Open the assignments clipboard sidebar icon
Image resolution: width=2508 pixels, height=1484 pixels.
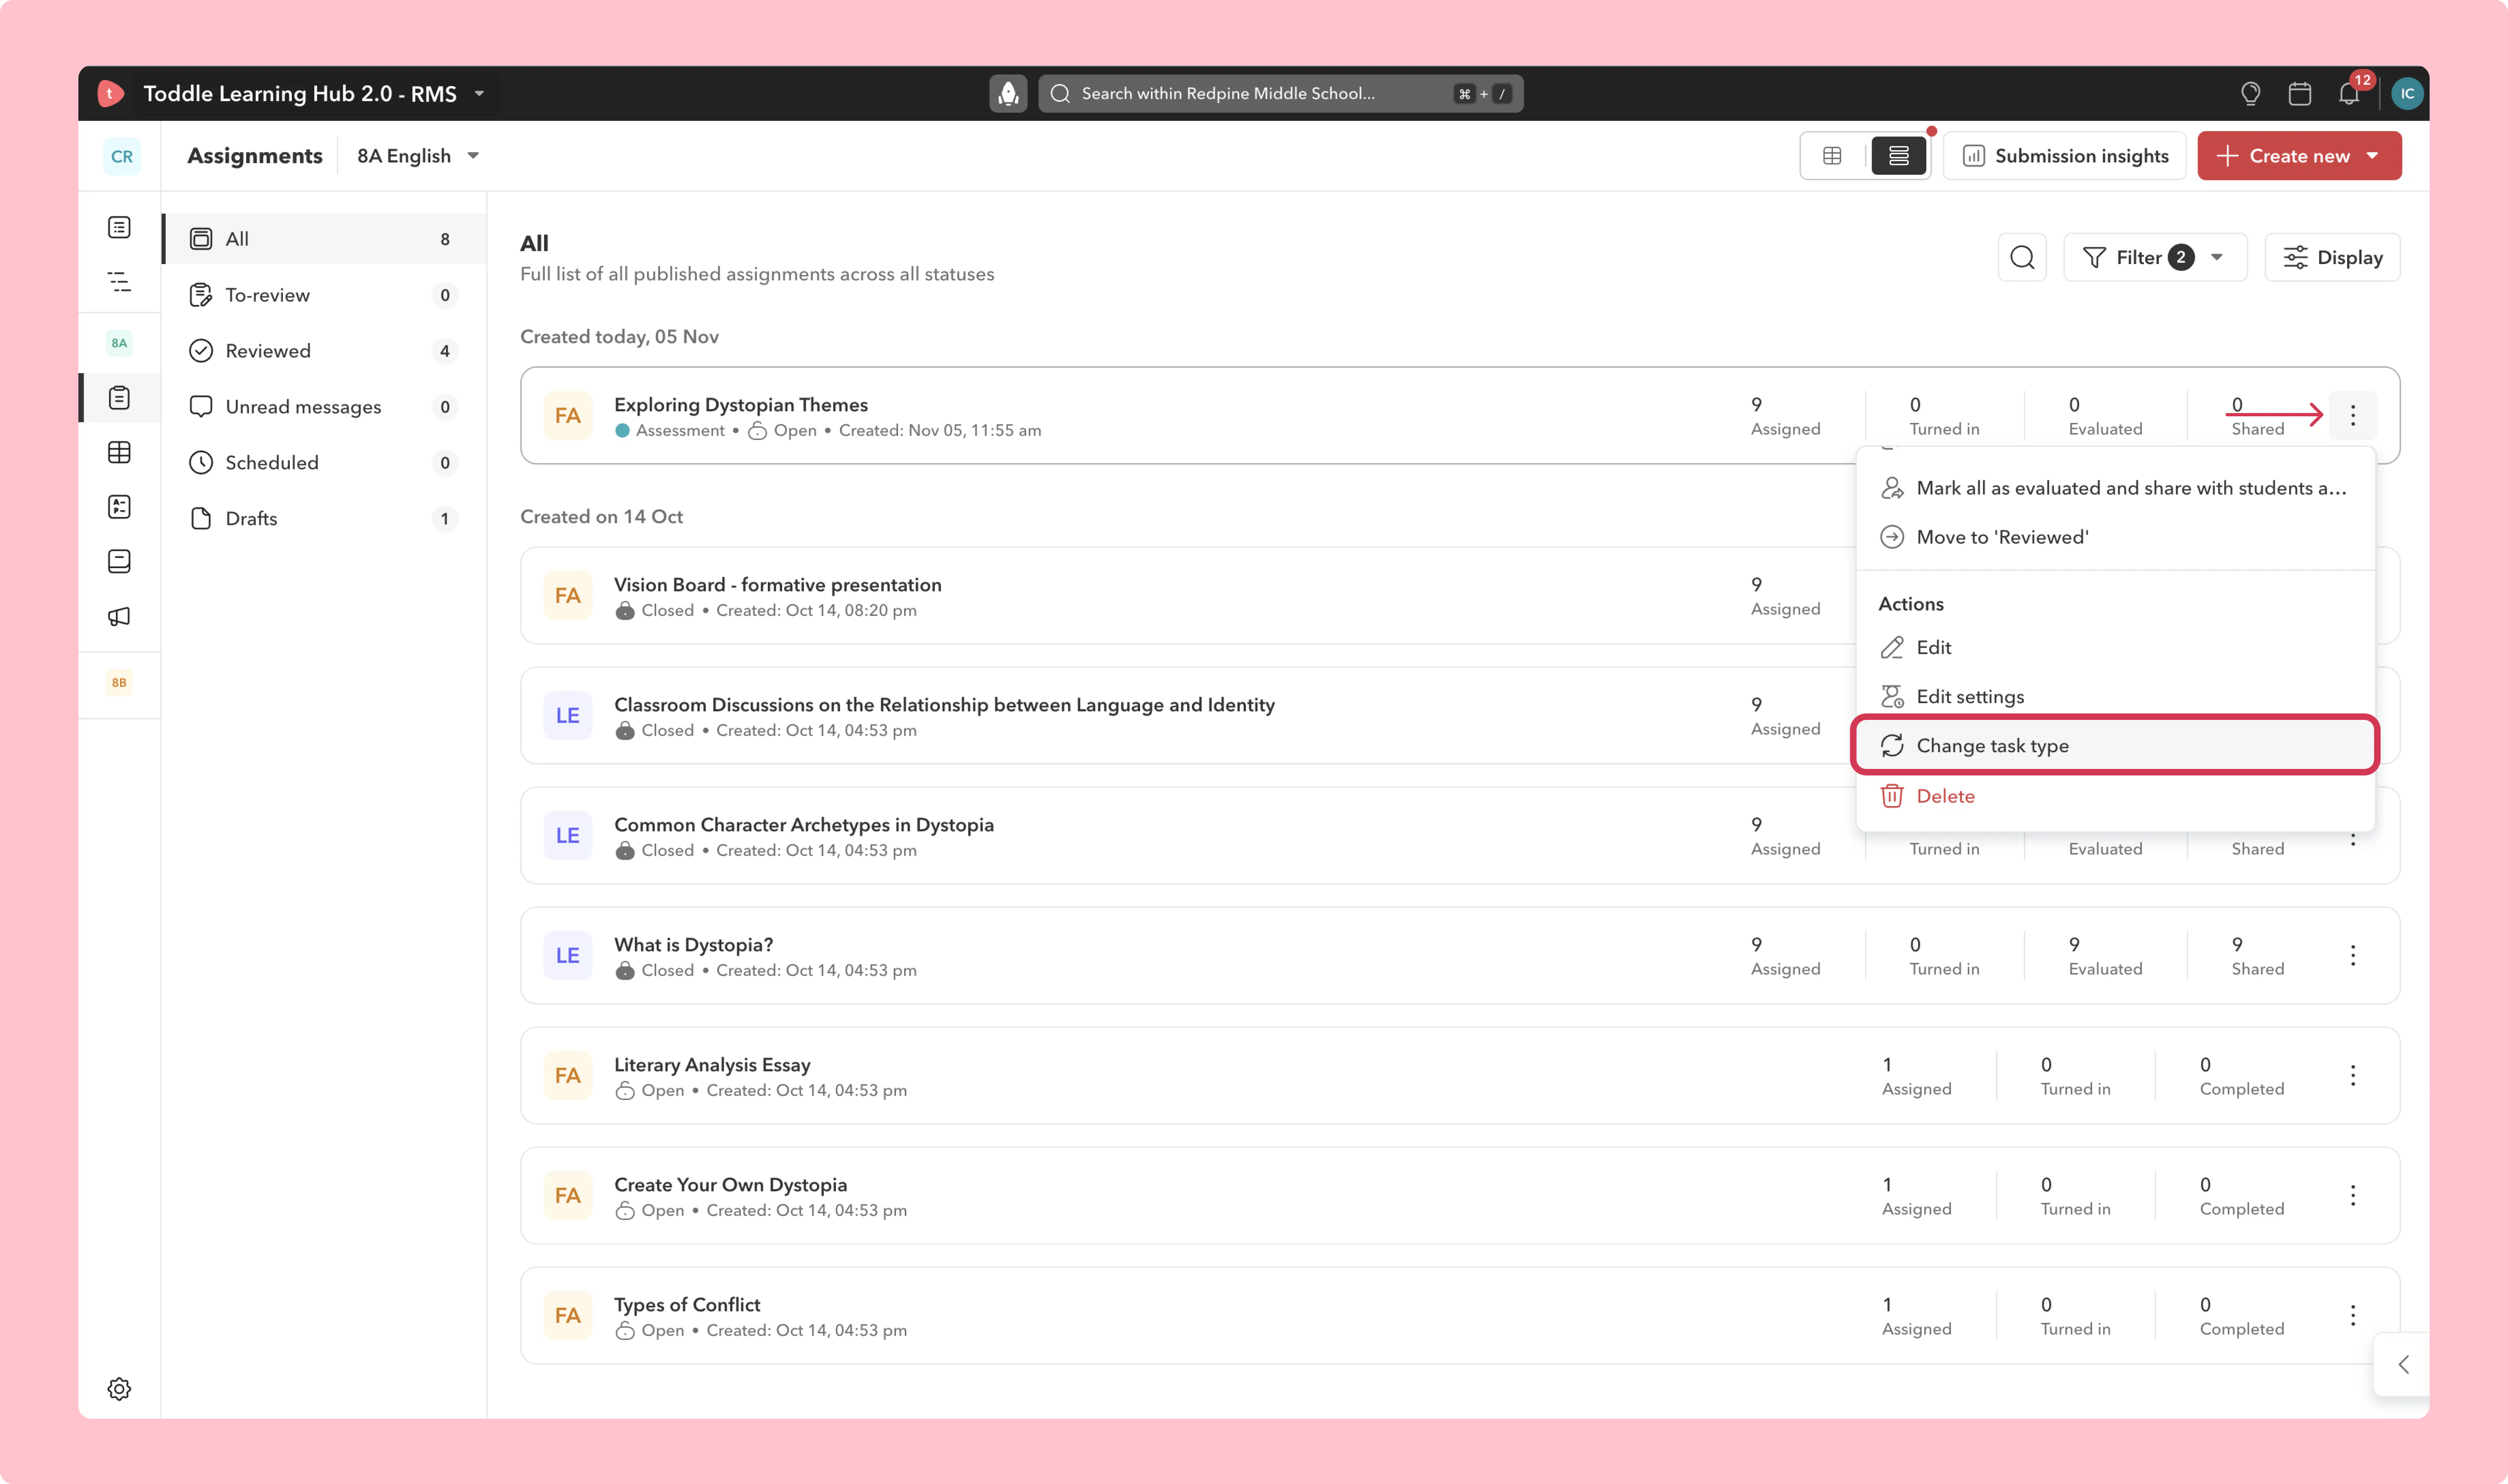tap(119, 398)
